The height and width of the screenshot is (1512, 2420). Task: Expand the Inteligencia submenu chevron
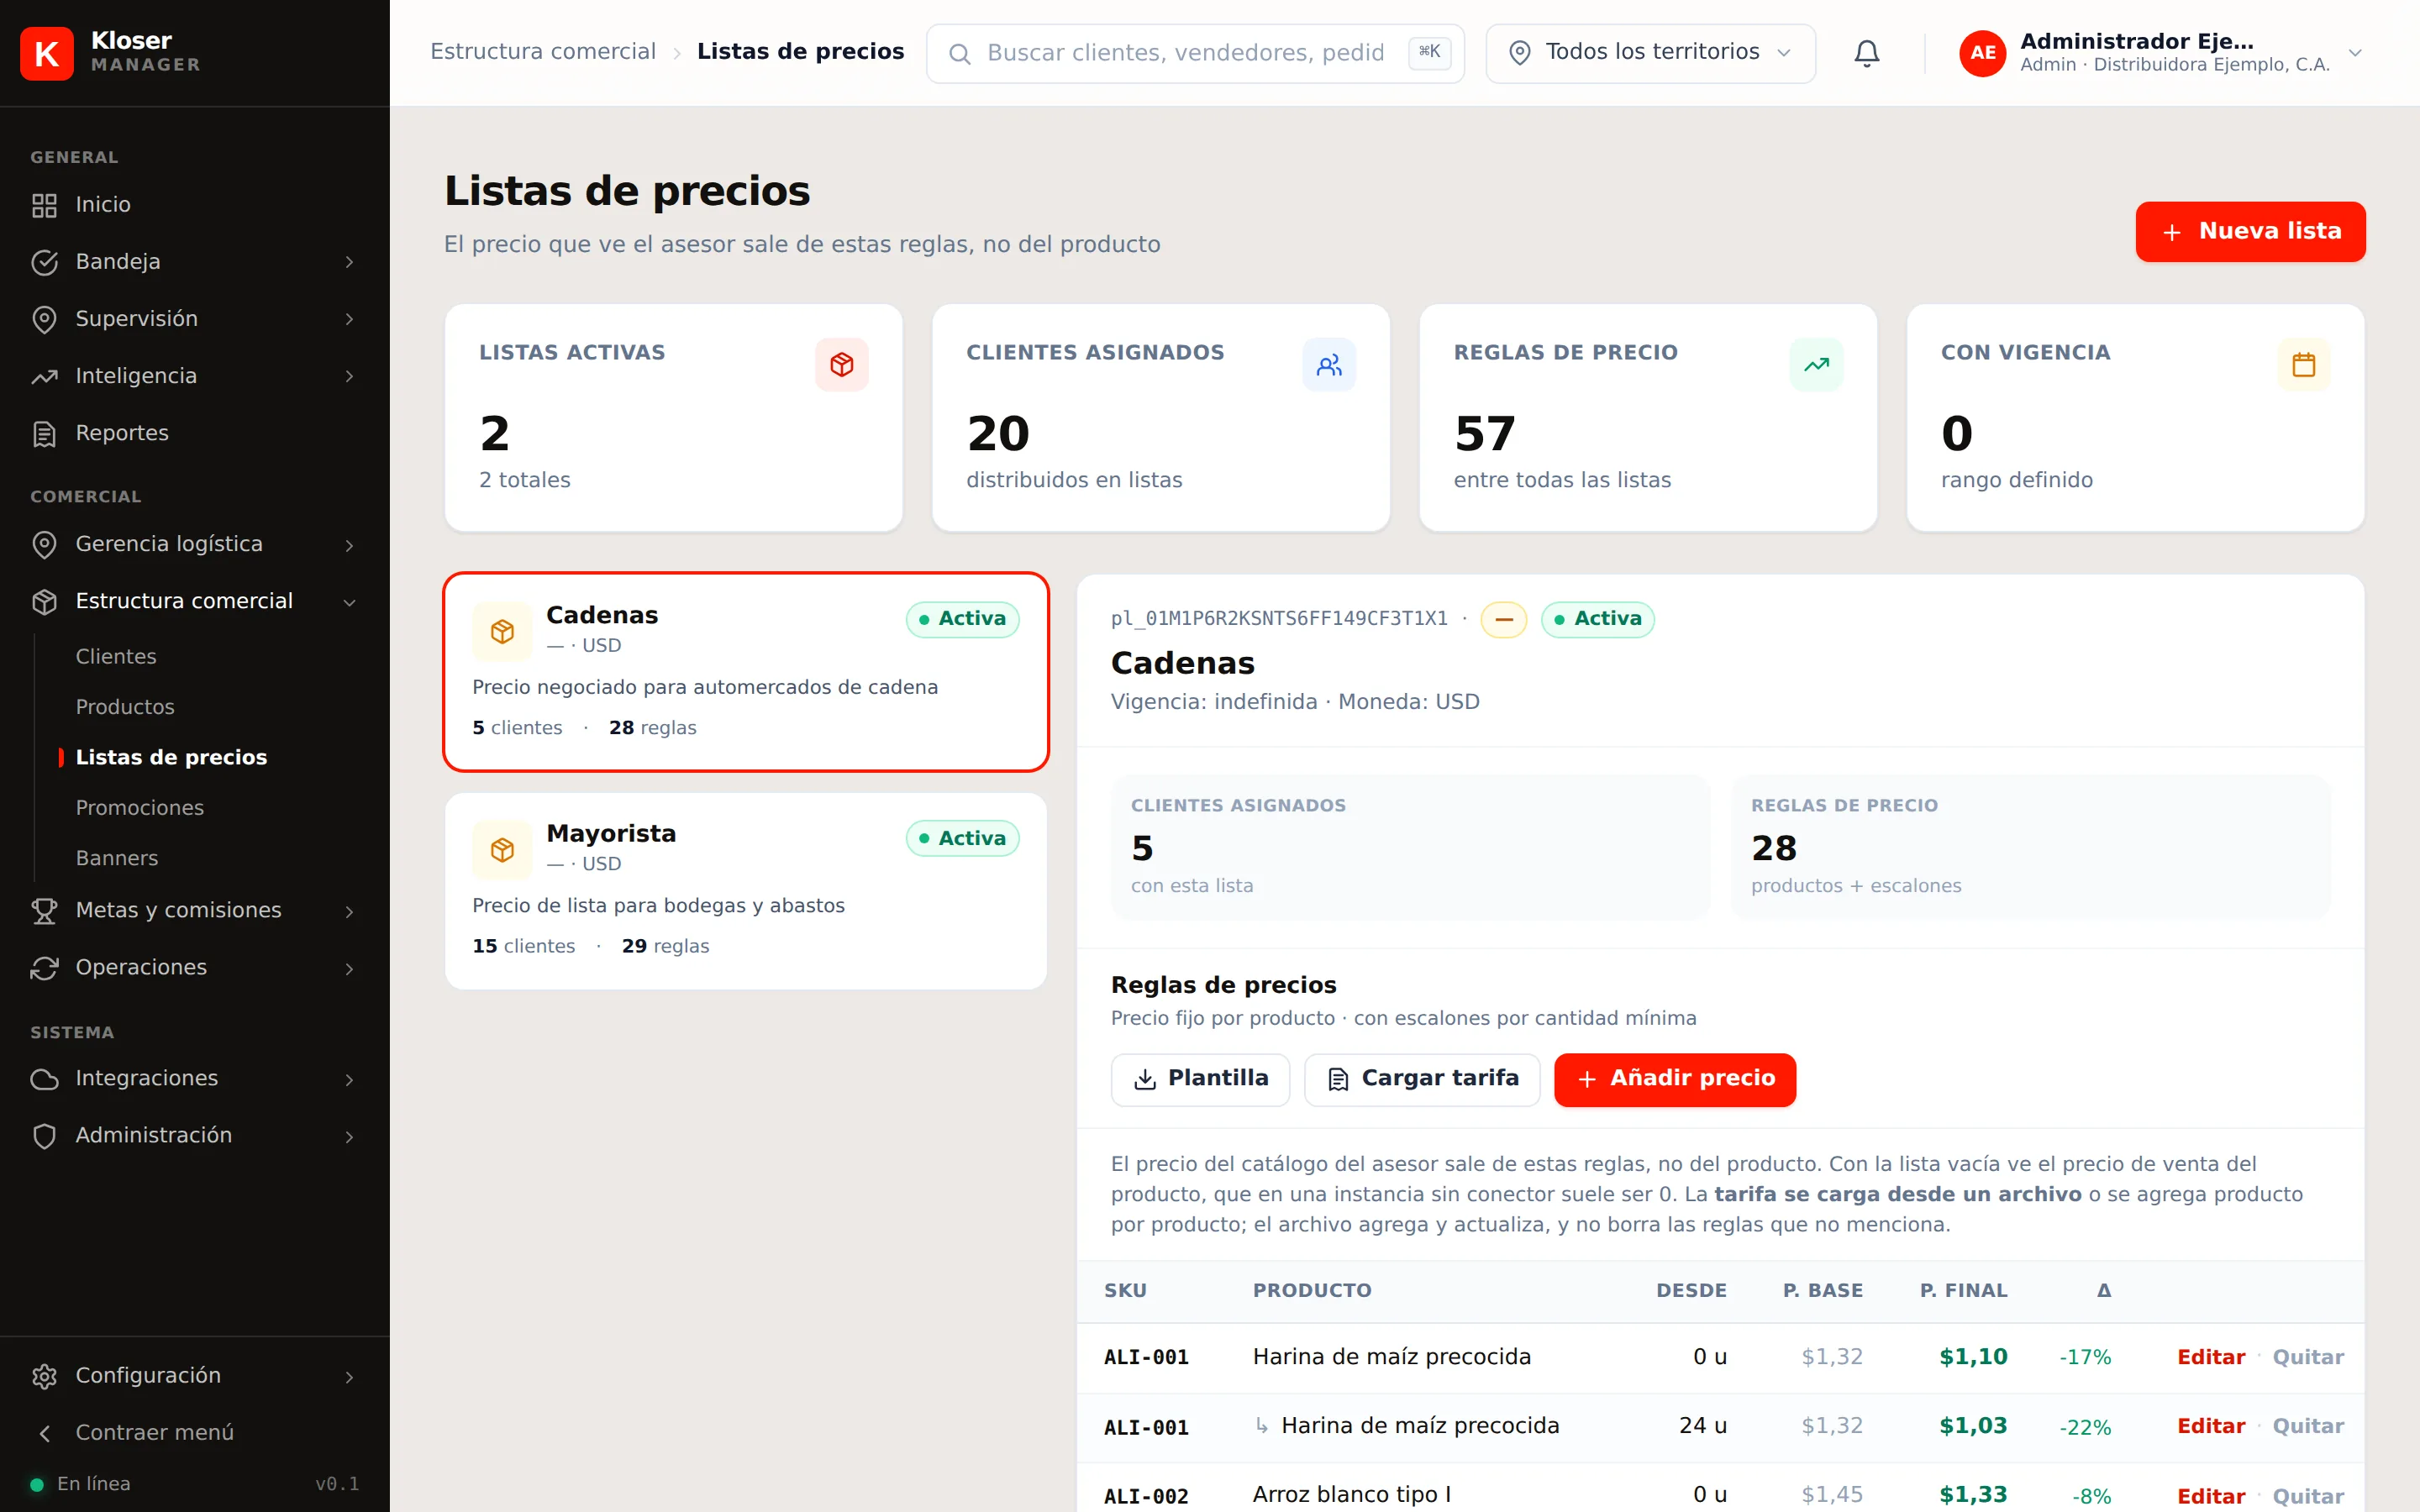[x=349, y=376]
